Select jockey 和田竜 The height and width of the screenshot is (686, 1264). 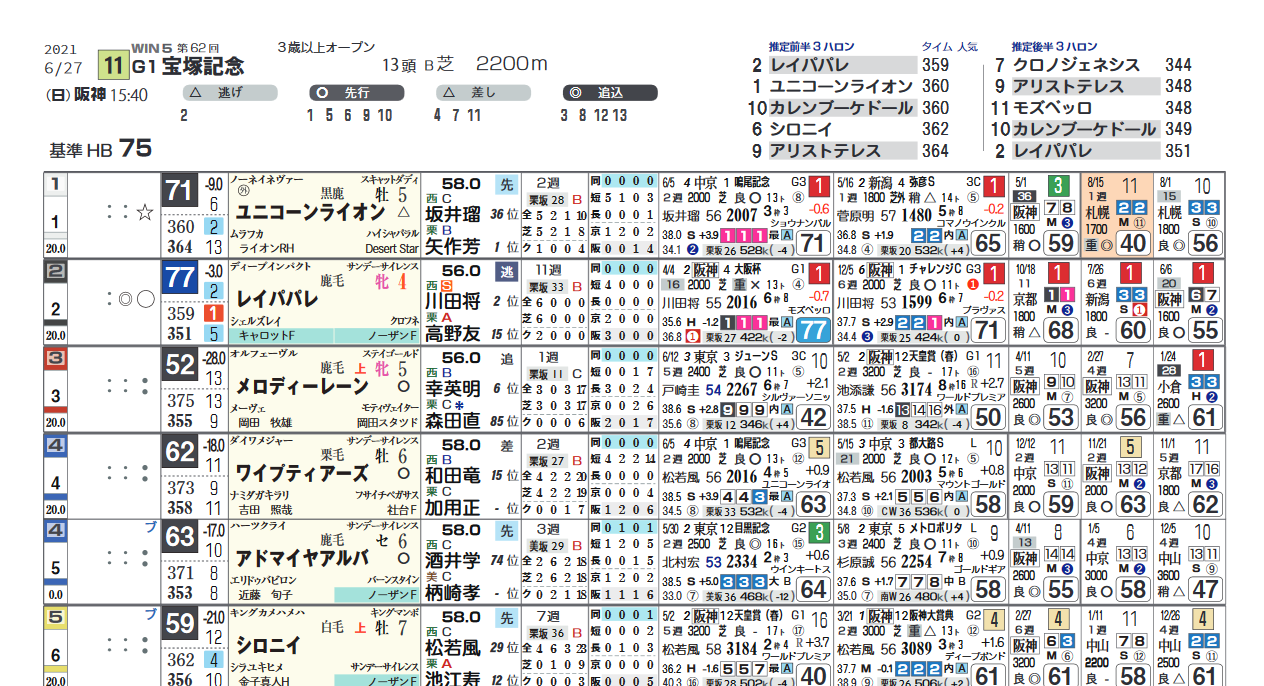[x=453, y=475]
